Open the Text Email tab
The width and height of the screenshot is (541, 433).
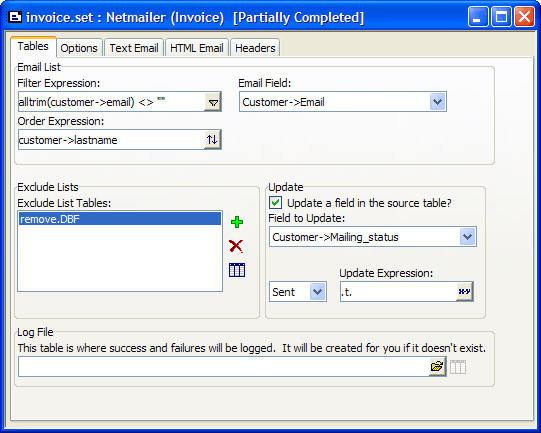[134, 48]
